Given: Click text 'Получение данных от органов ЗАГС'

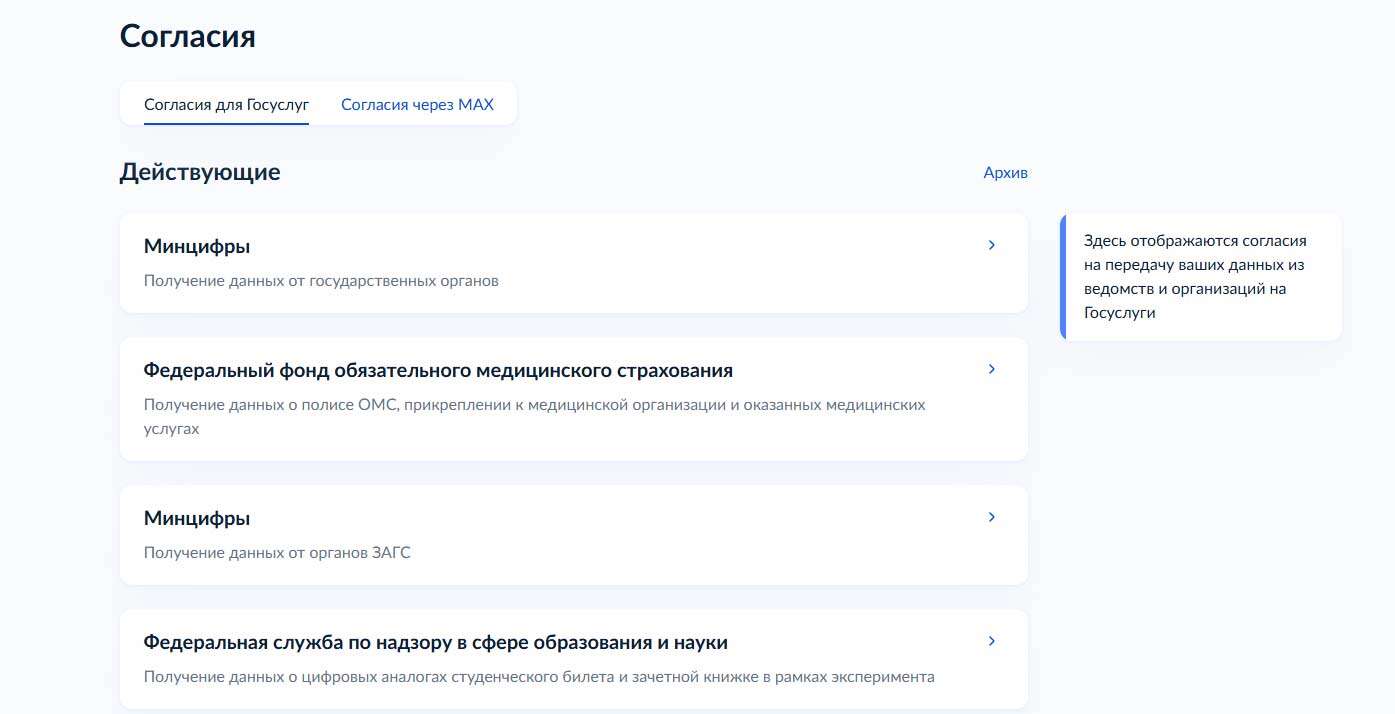Looking at the screenshot, I should click(277, 553).
